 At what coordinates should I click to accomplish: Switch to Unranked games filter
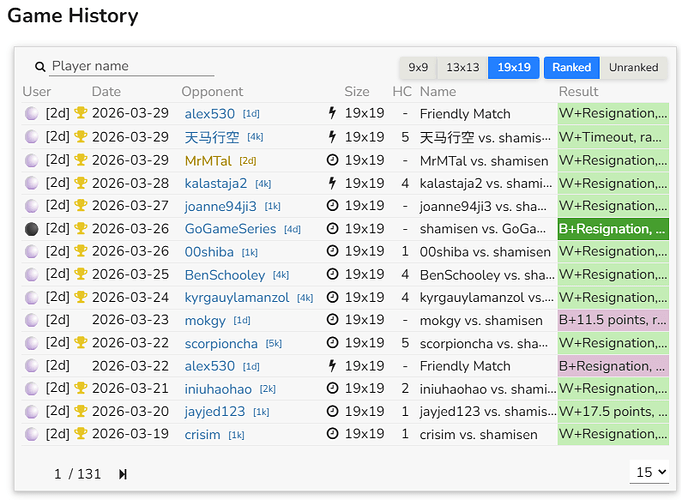634,68
